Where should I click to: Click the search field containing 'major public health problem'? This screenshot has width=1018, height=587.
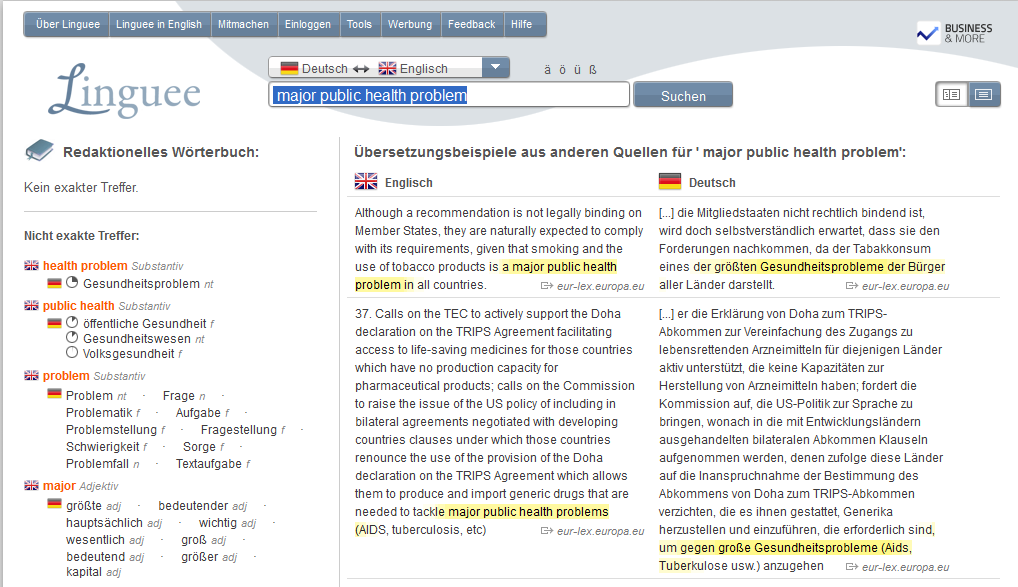tap(449, 95)
